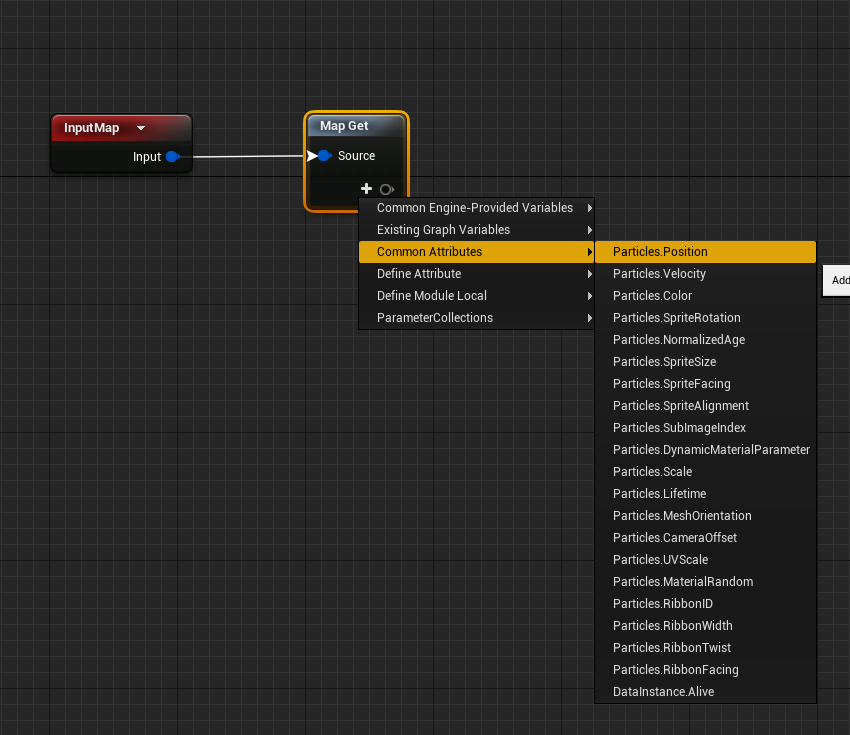Choose Particles.DynamicMaterialParameter attribute
Screen dimensions: 850x735
tap(705, 450)
